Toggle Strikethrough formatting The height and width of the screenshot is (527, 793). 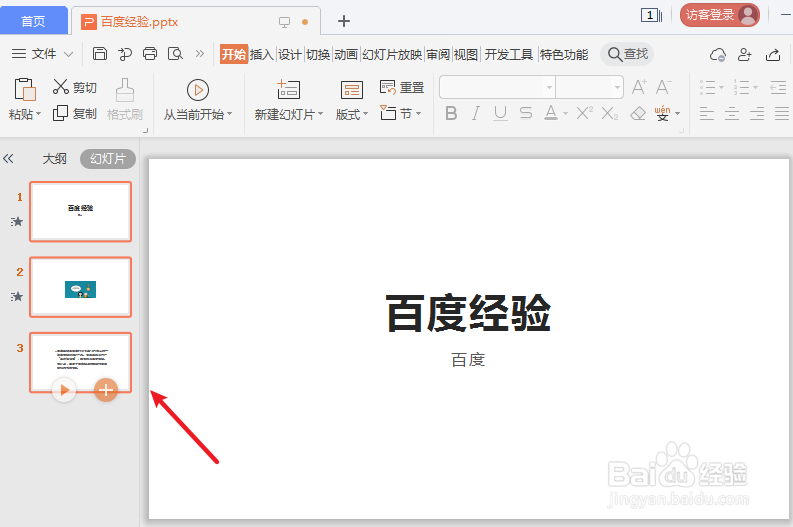(526, 113)
